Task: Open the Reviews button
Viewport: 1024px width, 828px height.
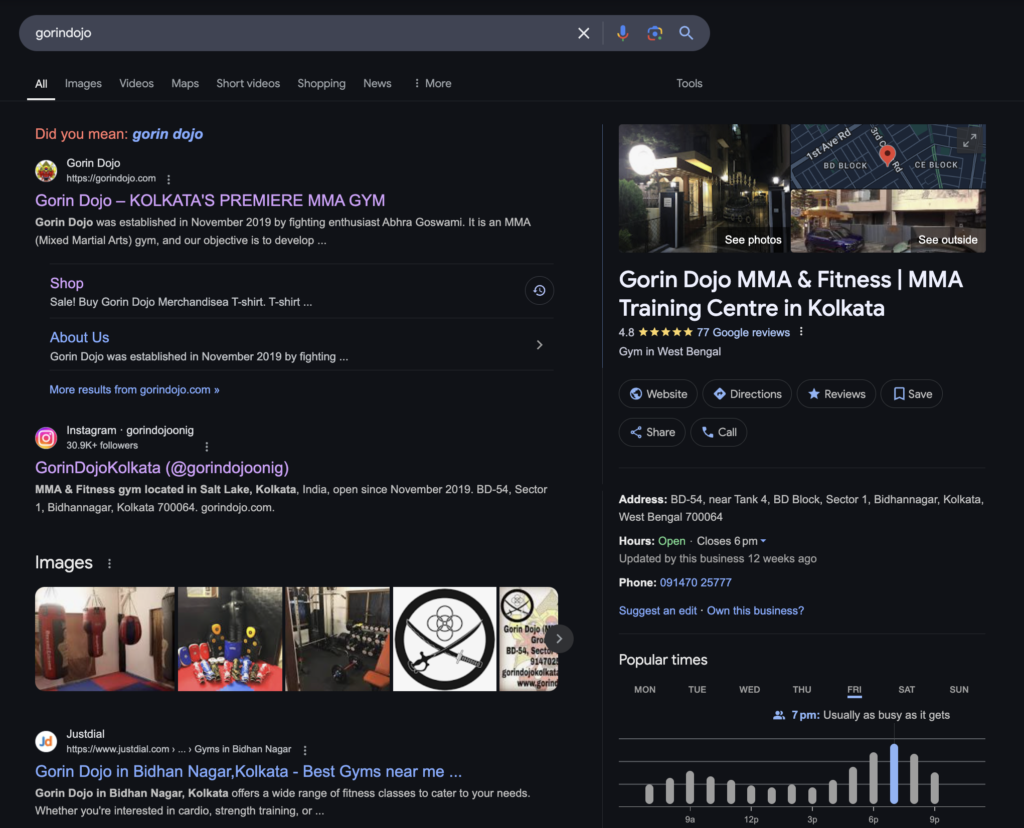Action: pos(836,394)
